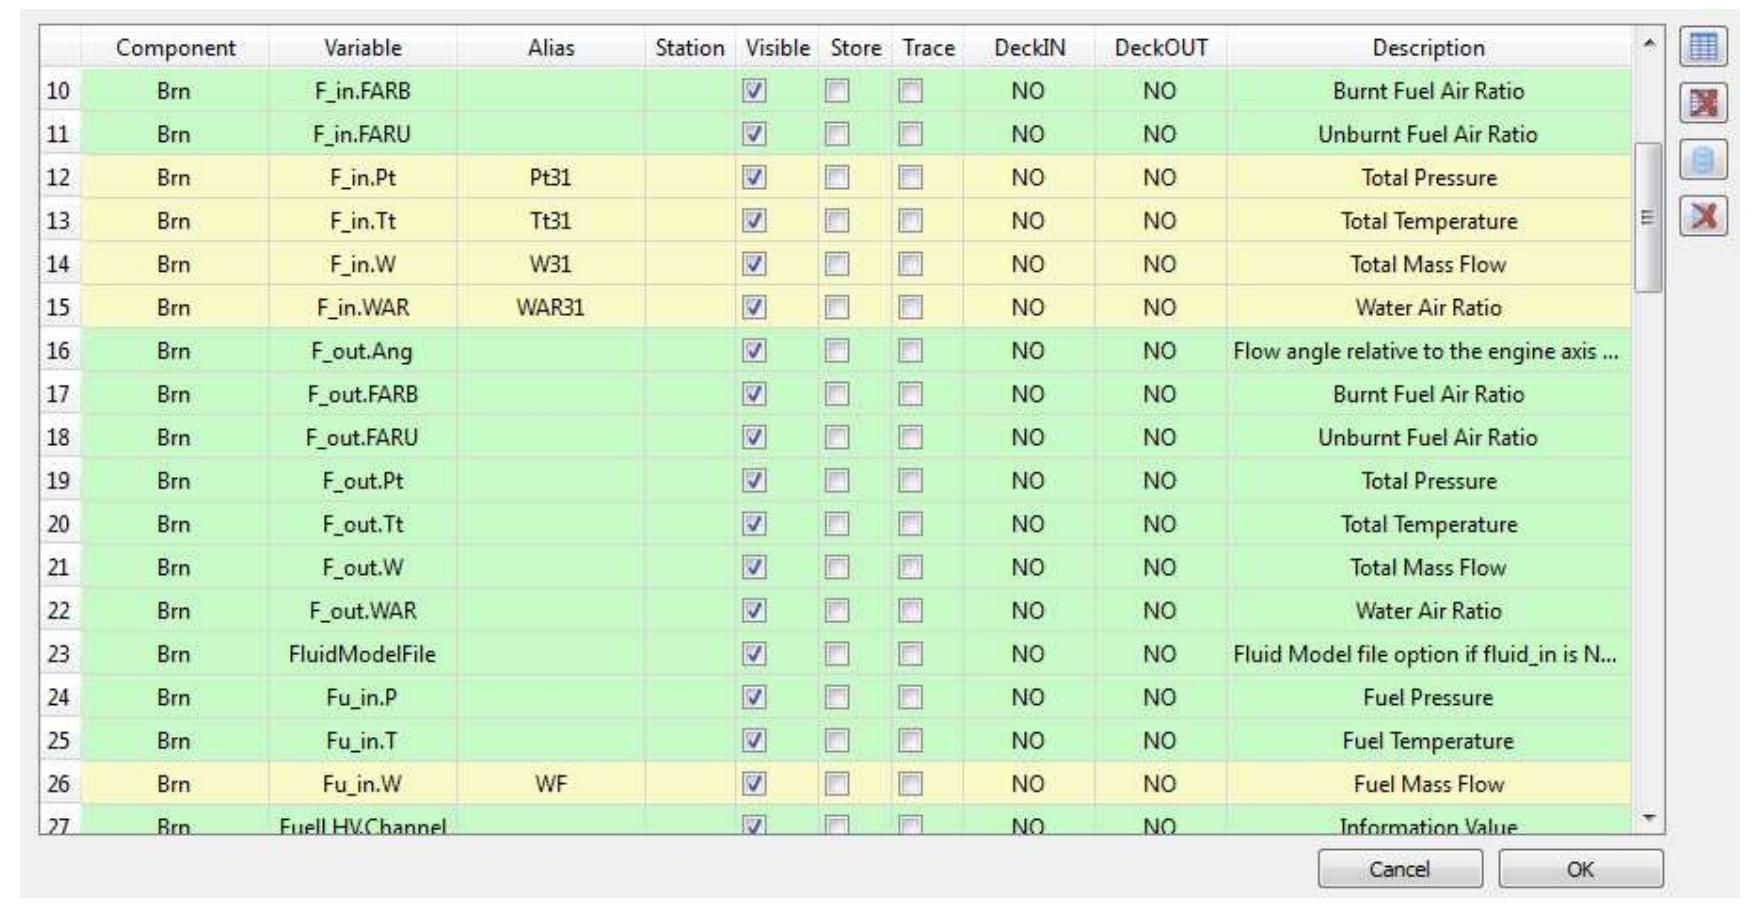The width and height of the screenshot is (1762, 911).
Task: Click DeckOUT value for Fu_in.T row
Action: click(x=1159, y=741)
